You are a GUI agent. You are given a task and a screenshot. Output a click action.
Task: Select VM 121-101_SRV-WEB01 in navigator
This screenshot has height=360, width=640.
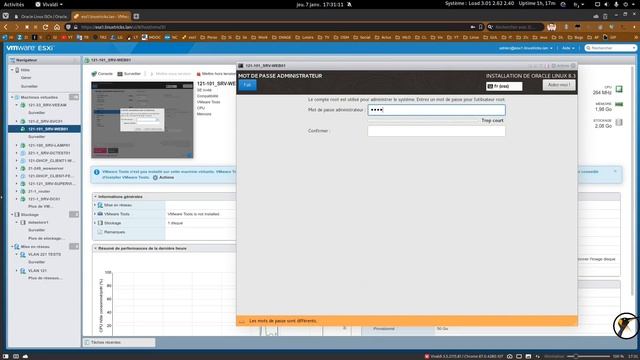click(x=48, y=129)
